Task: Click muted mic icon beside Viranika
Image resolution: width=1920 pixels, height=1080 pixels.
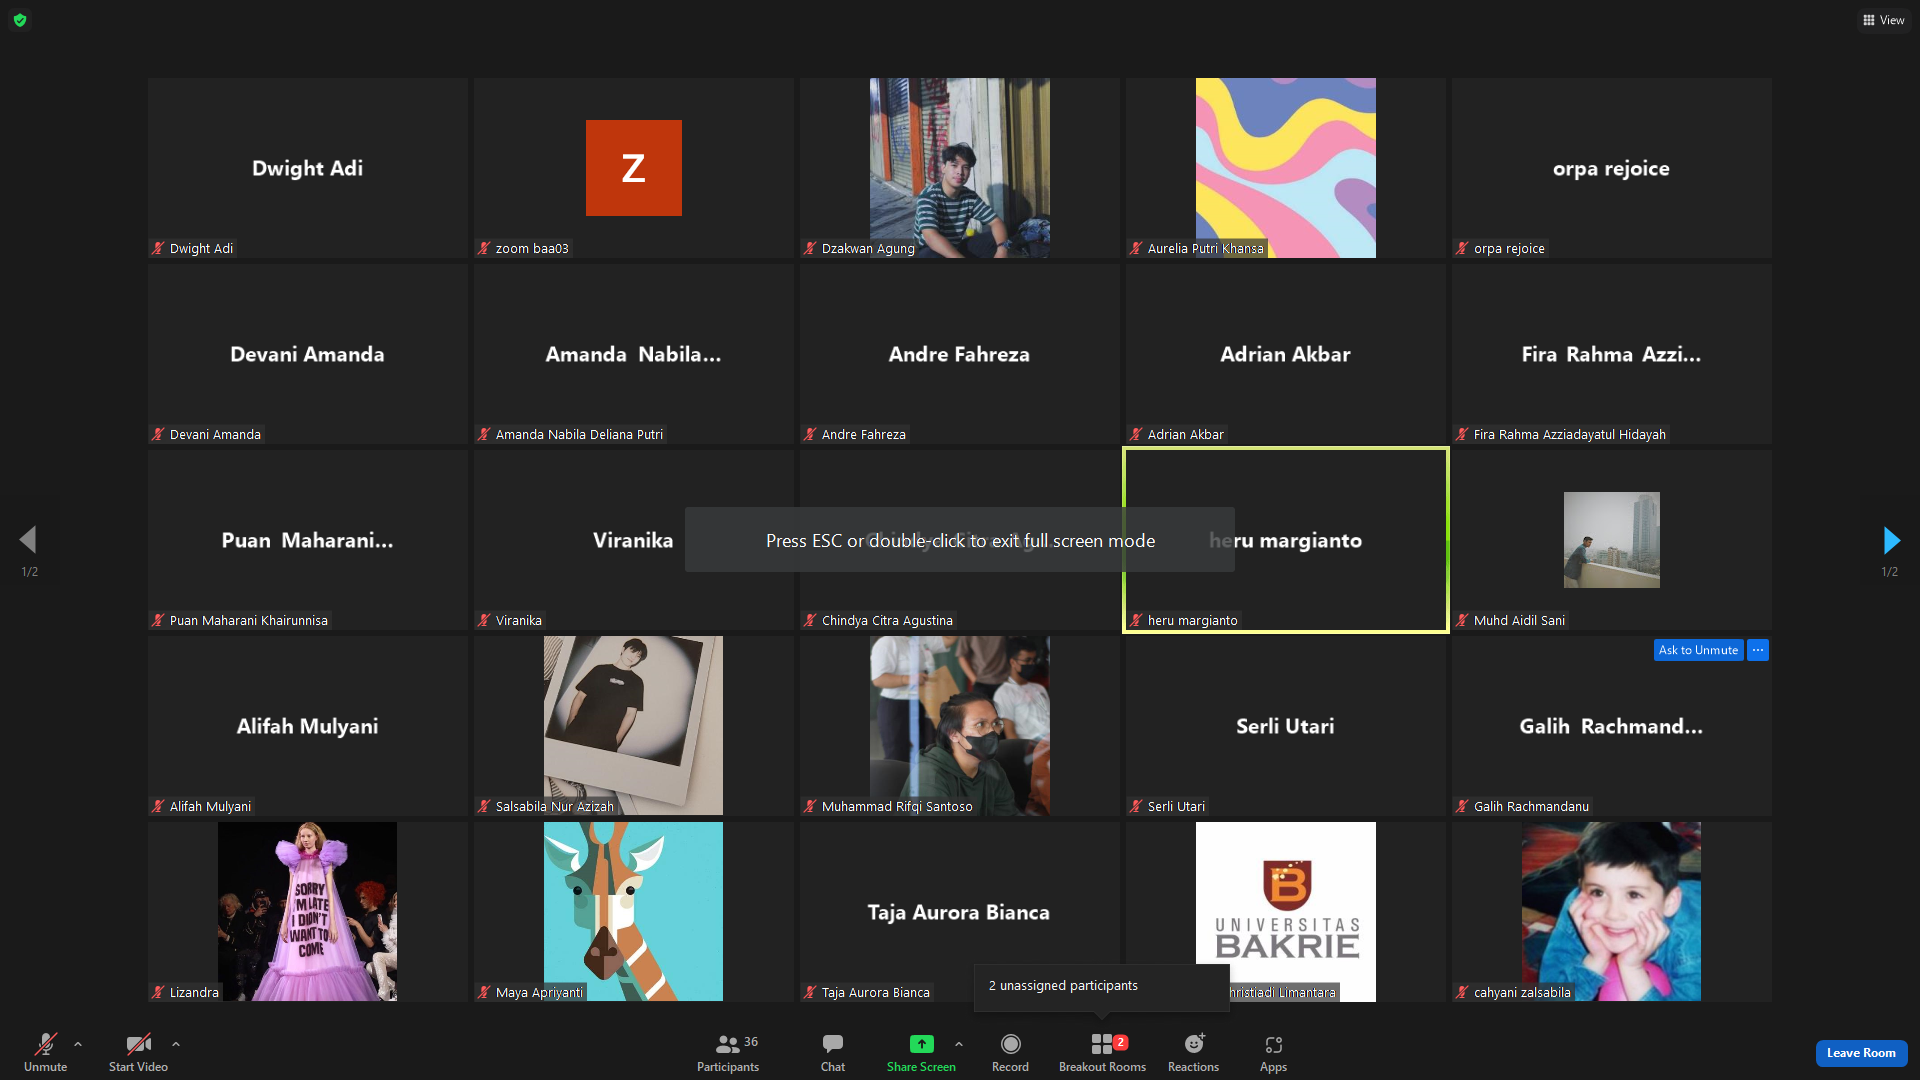Action: pyautogui.click(x=484, y=621)
